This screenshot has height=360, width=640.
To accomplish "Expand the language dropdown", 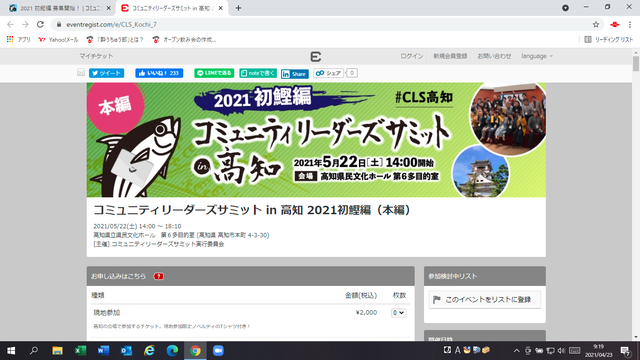I will click(x=537, y=56).
